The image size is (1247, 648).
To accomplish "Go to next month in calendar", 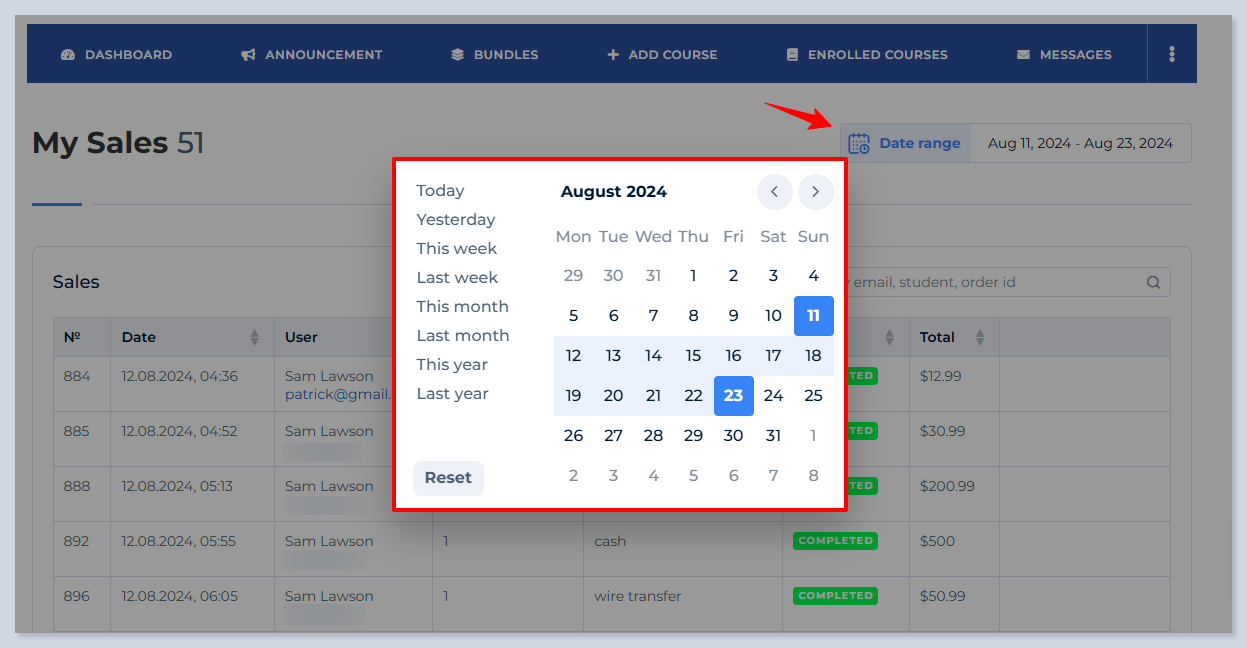I will point(815,192).
